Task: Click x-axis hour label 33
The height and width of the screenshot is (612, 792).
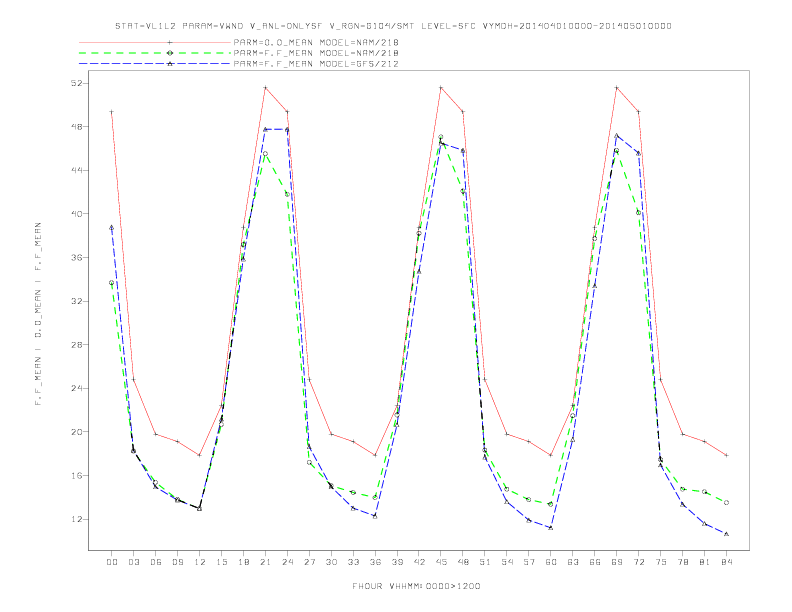Action: click(353, 562)
